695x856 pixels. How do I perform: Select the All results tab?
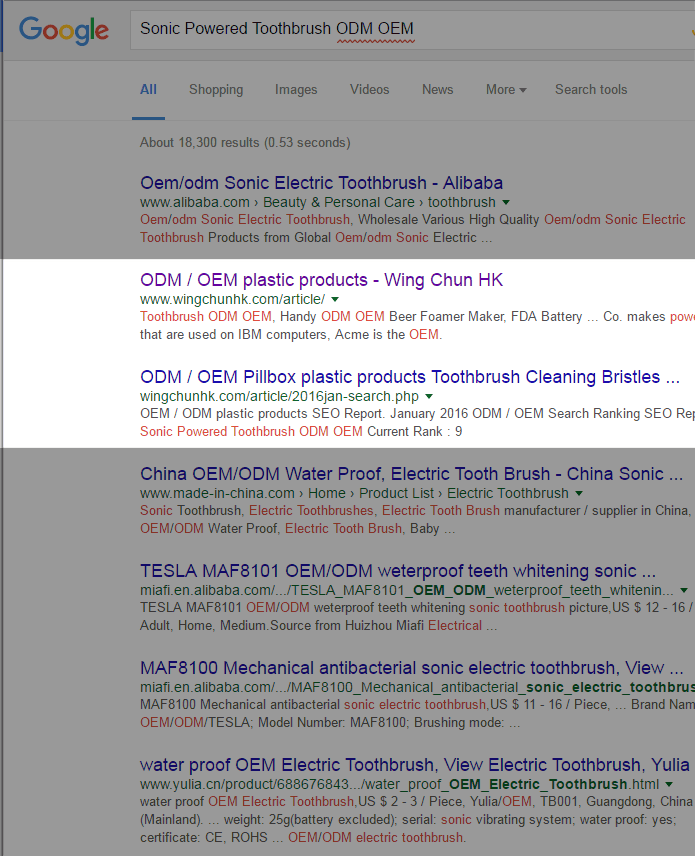[148, 90]
